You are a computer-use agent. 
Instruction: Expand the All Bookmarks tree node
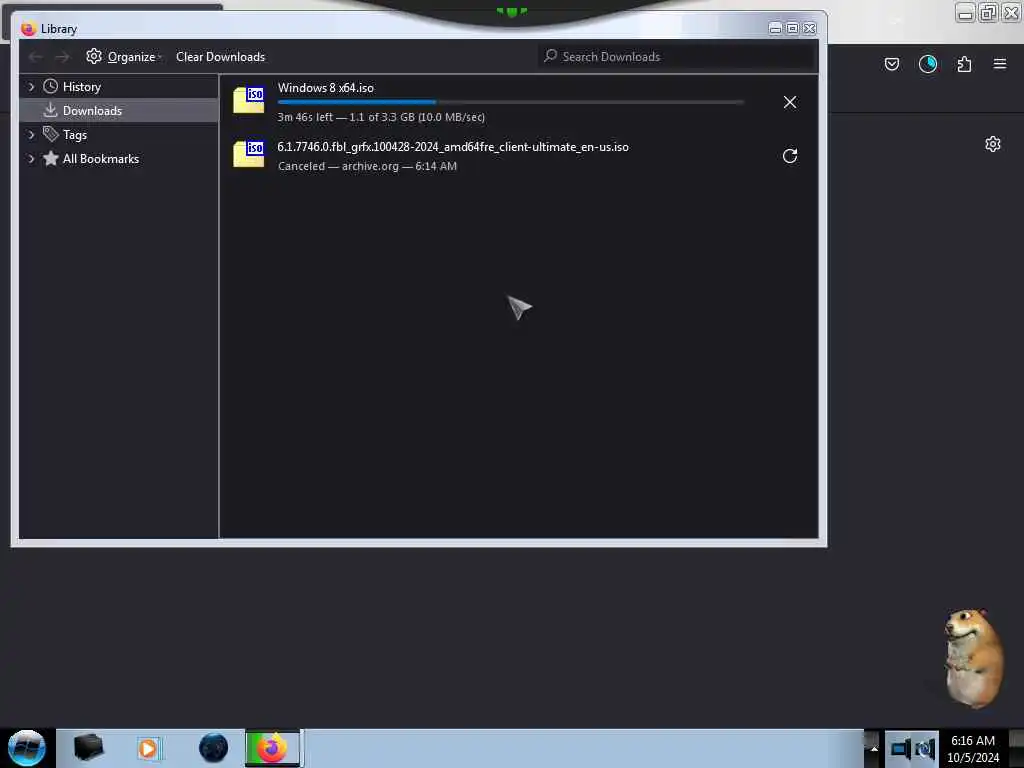31,159
